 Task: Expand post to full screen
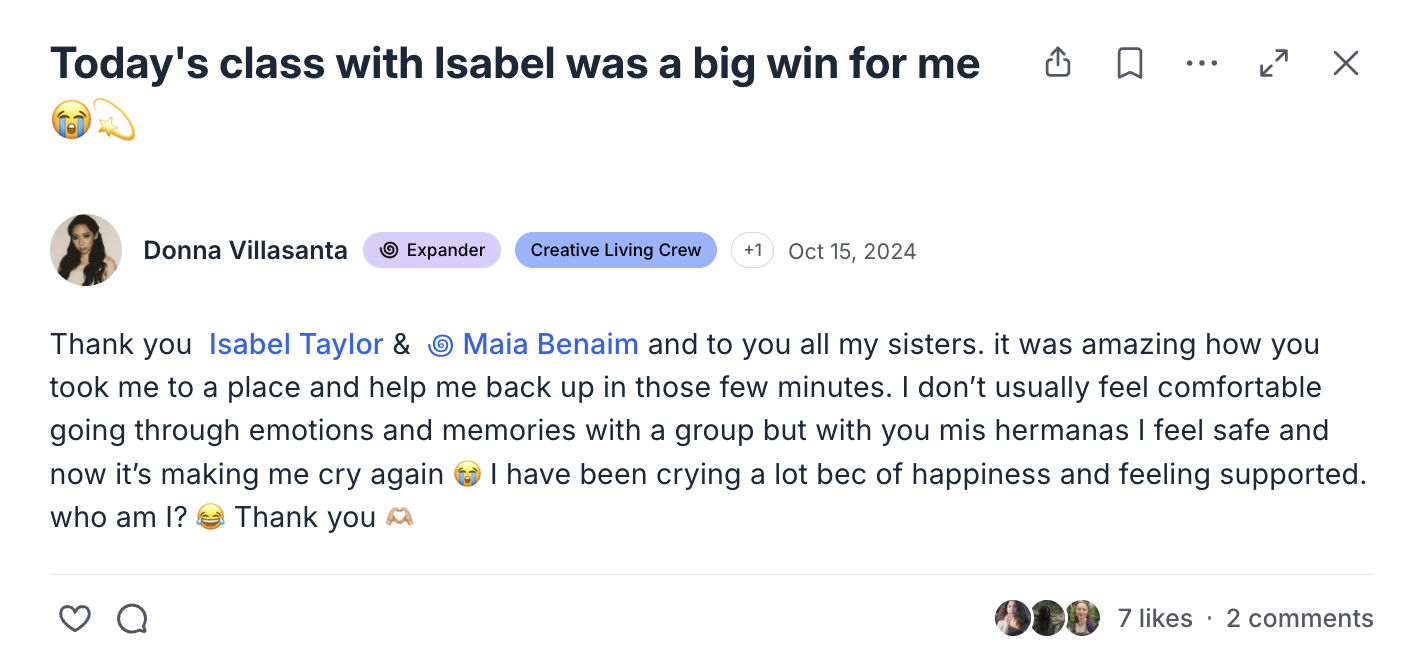[x=1274, y=63]
